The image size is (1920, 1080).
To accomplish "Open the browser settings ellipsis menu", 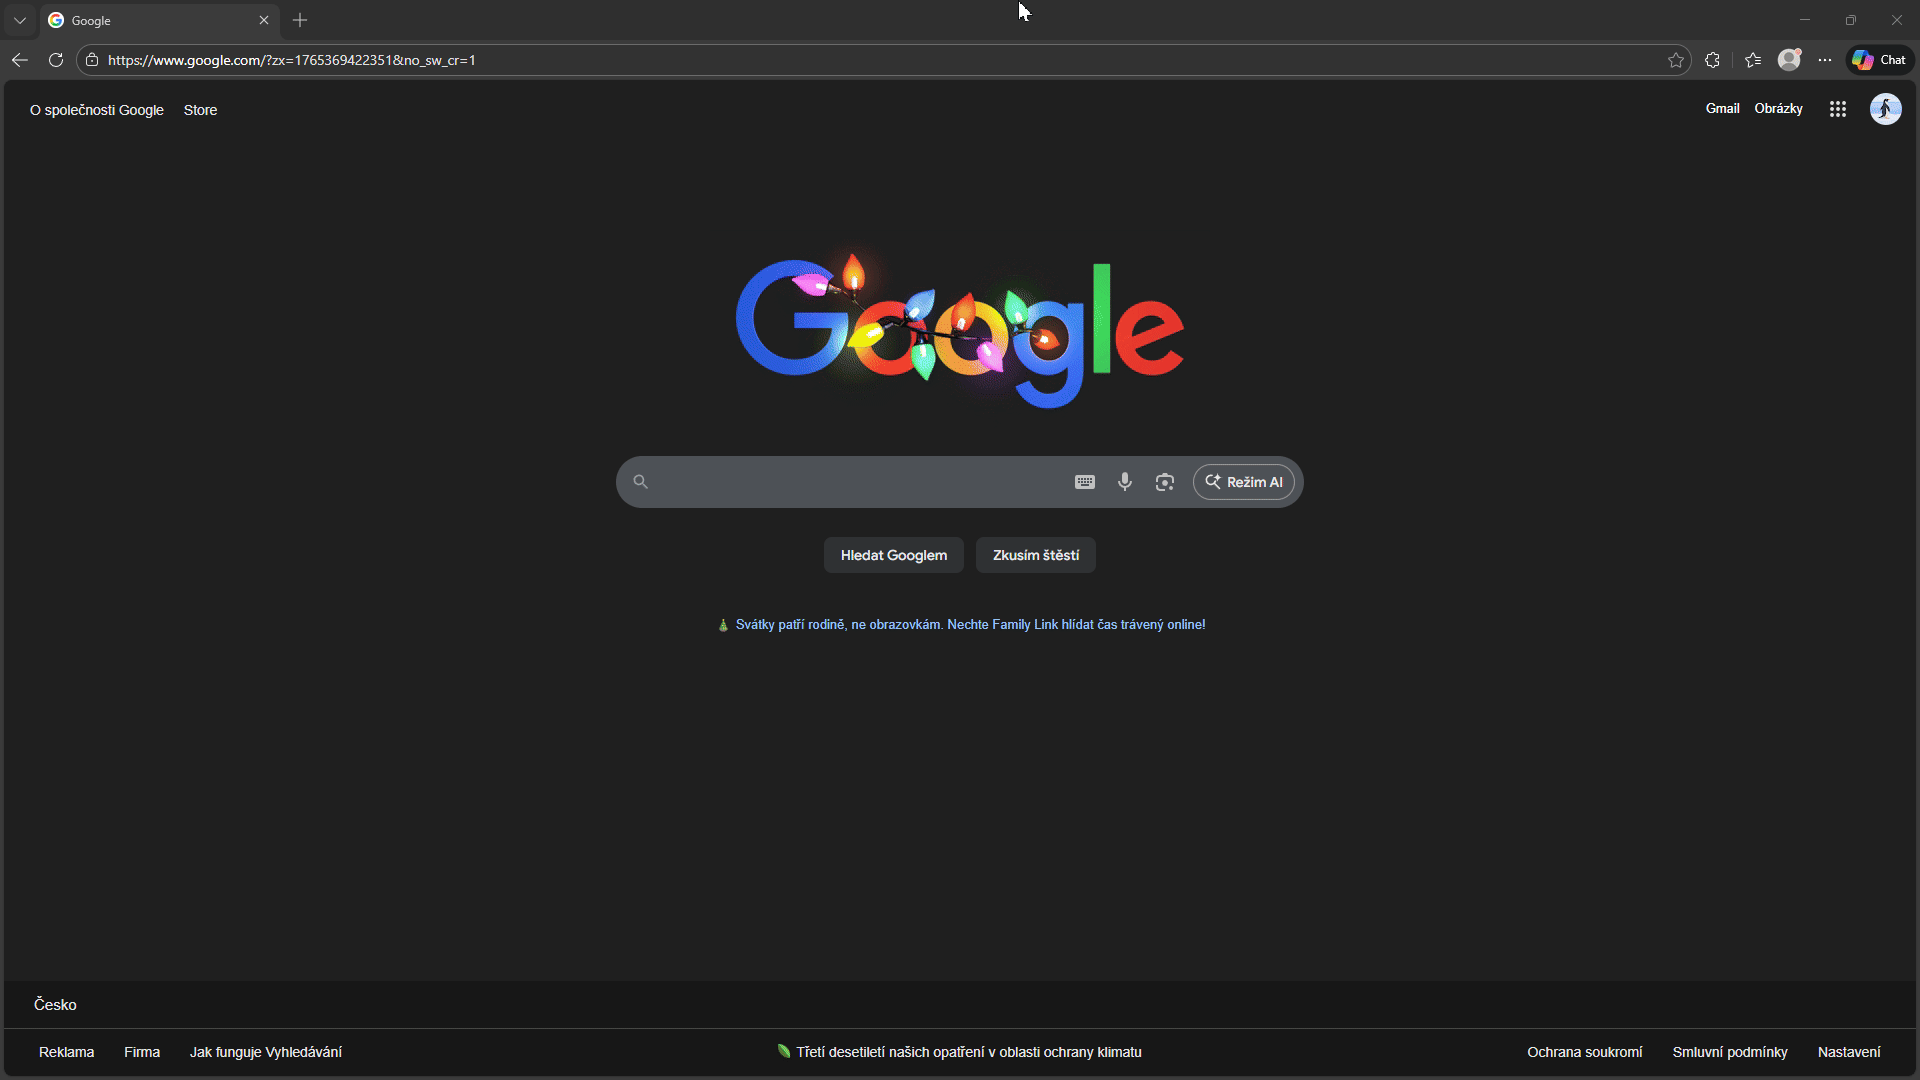I will [x=1825, y=60].
